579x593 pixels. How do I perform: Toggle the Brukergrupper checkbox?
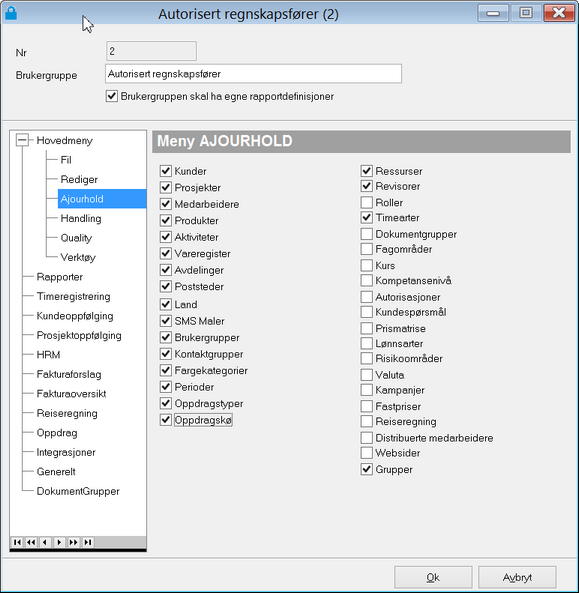(x=166, y=337)
